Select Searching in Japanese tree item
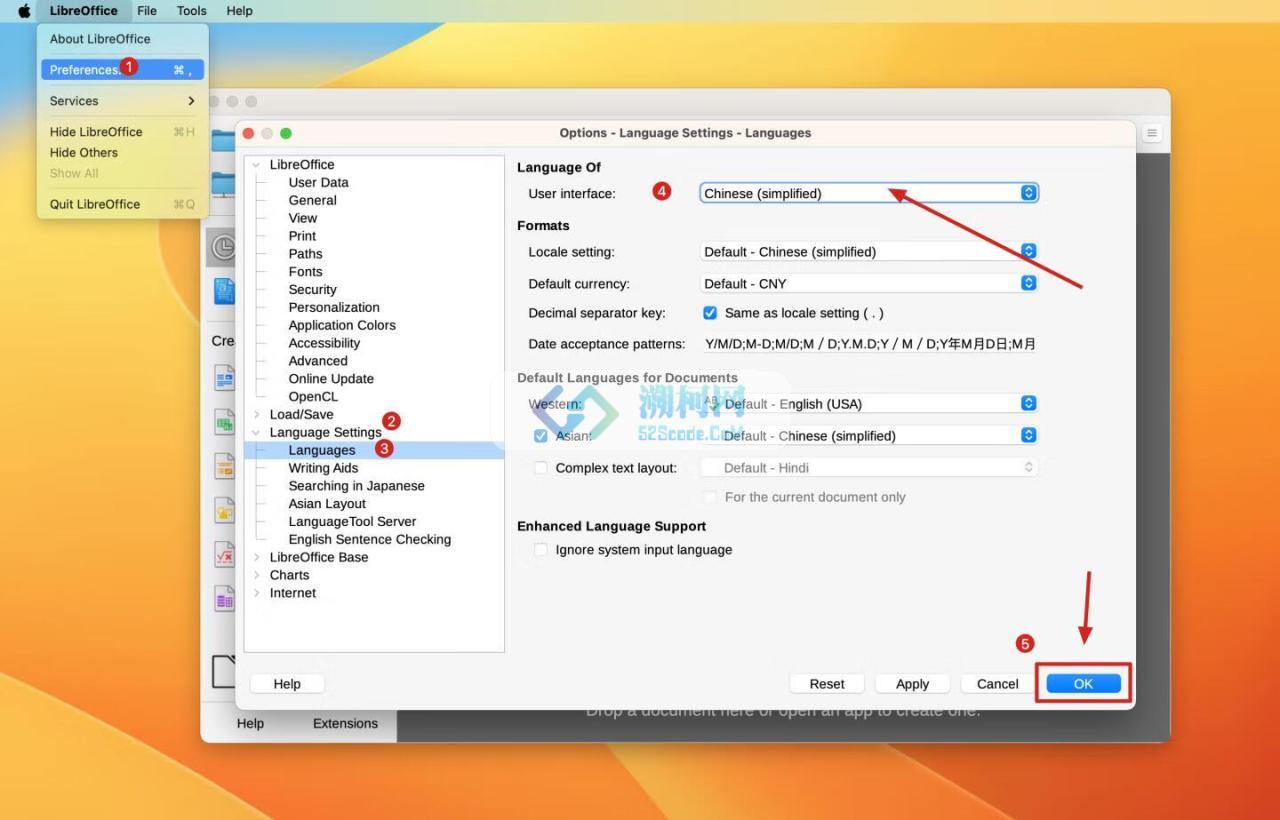This screenshot has width=1280, height=820. [x=356, y=487]
